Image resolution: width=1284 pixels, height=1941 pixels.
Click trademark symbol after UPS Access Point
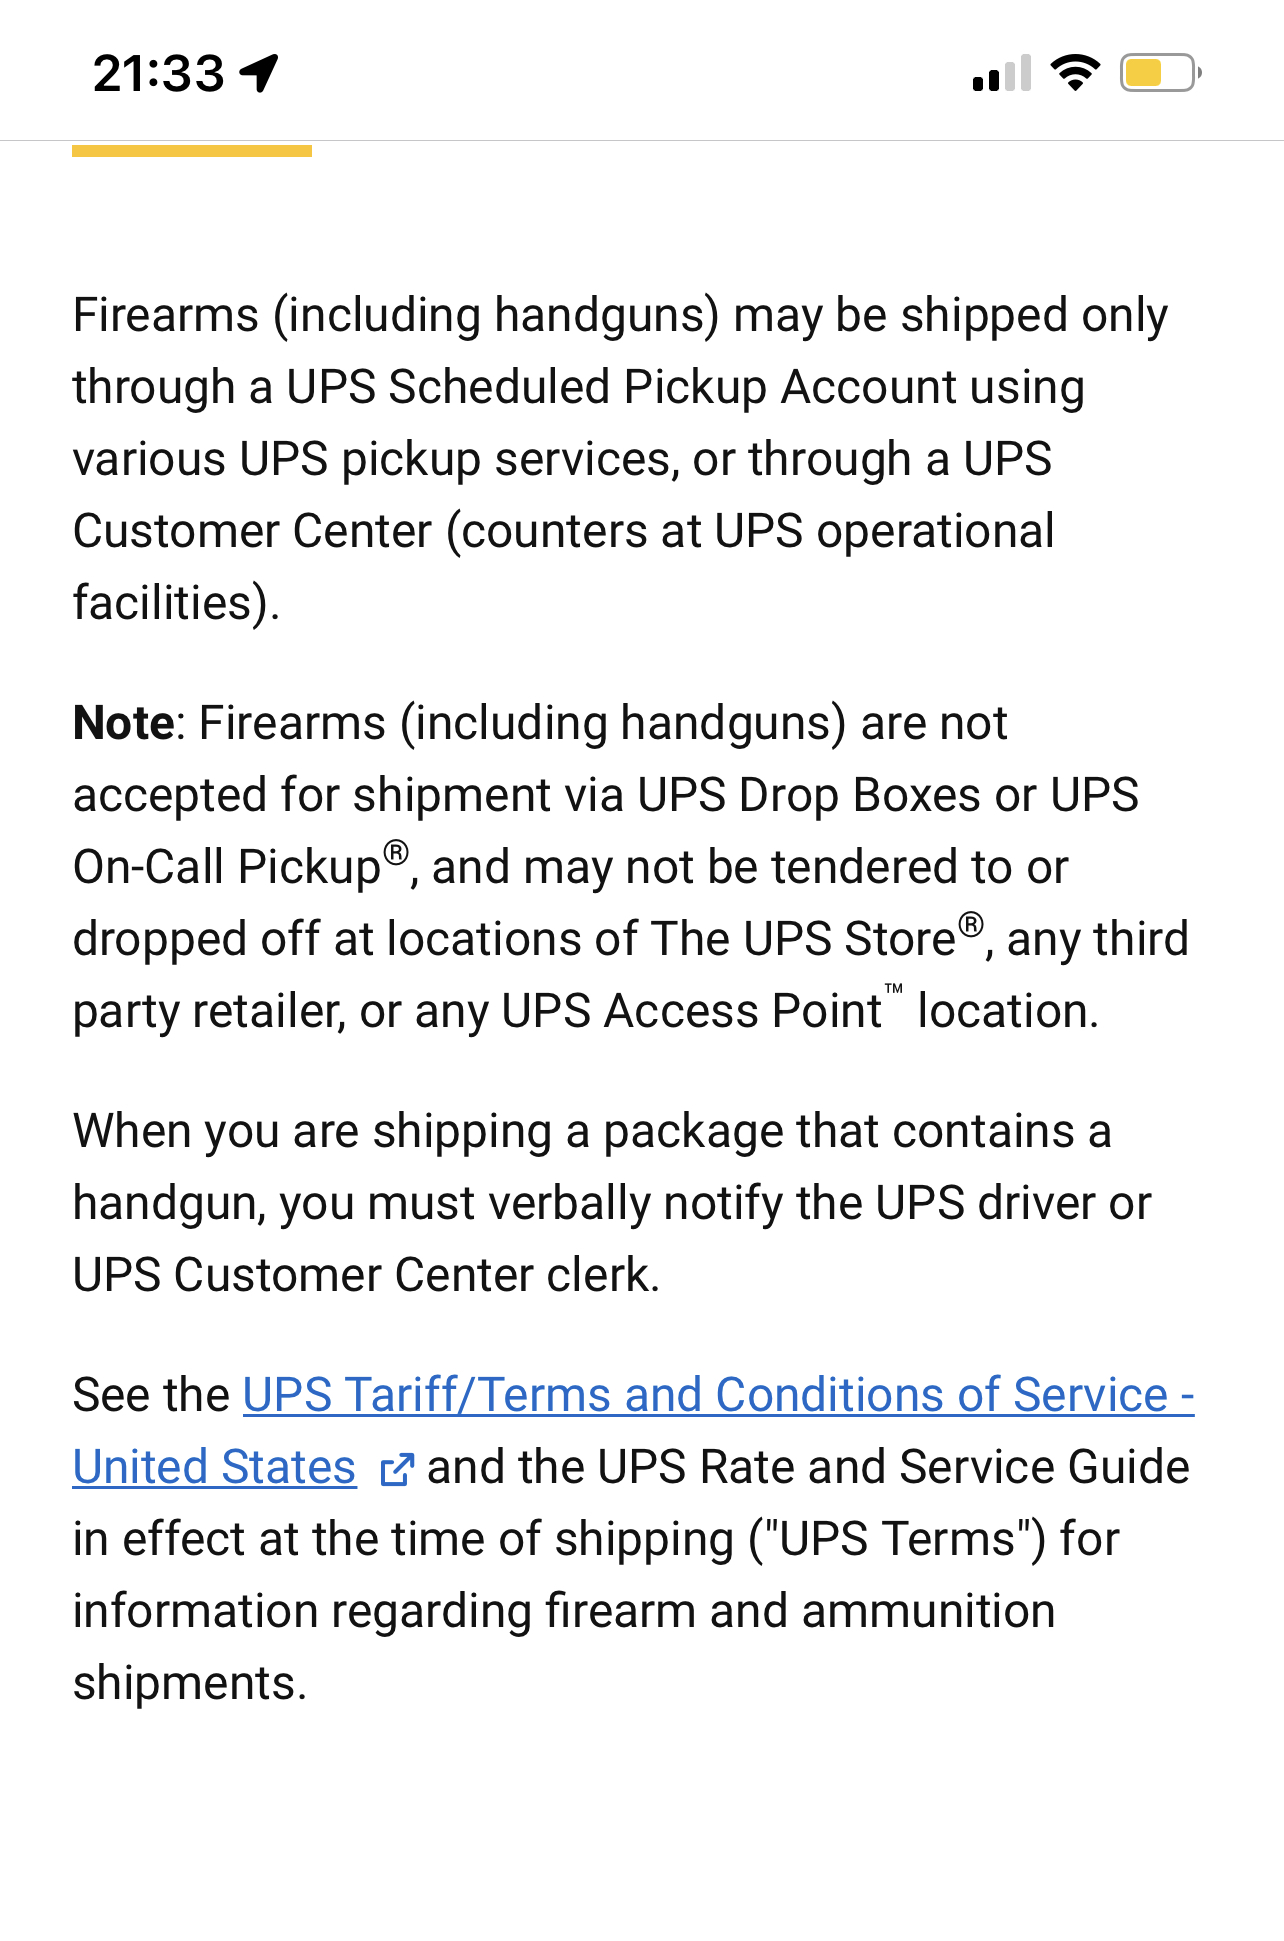894,989
